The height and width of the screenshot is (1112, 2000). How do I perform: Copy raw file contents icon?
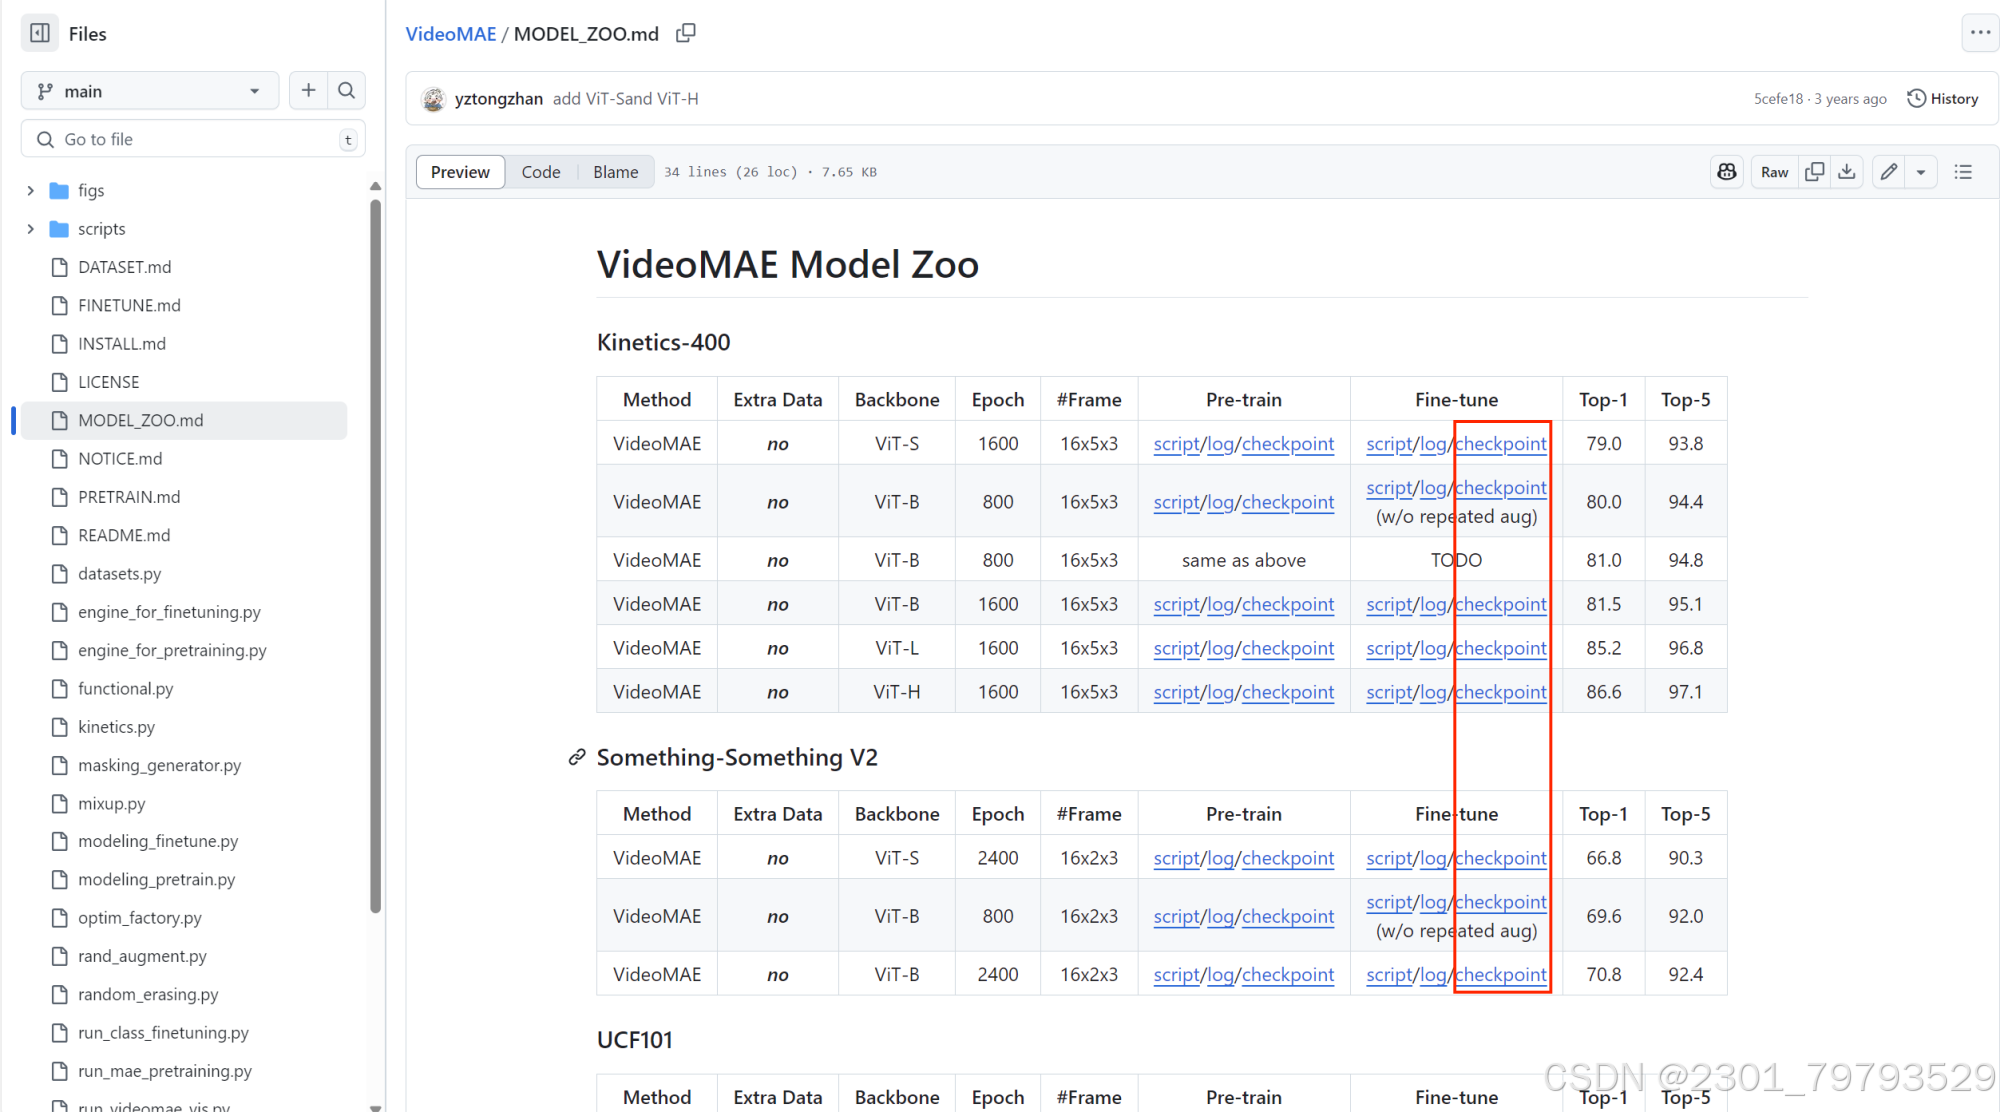pos(1814,171)
